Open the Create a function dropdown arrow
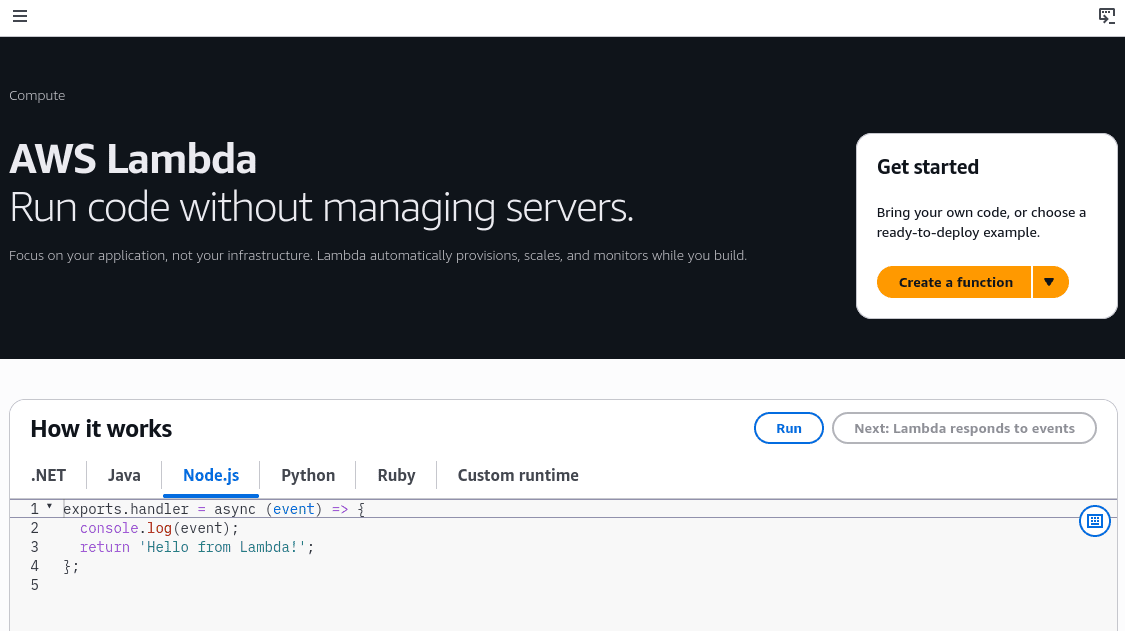 [x=1050, y=282]
